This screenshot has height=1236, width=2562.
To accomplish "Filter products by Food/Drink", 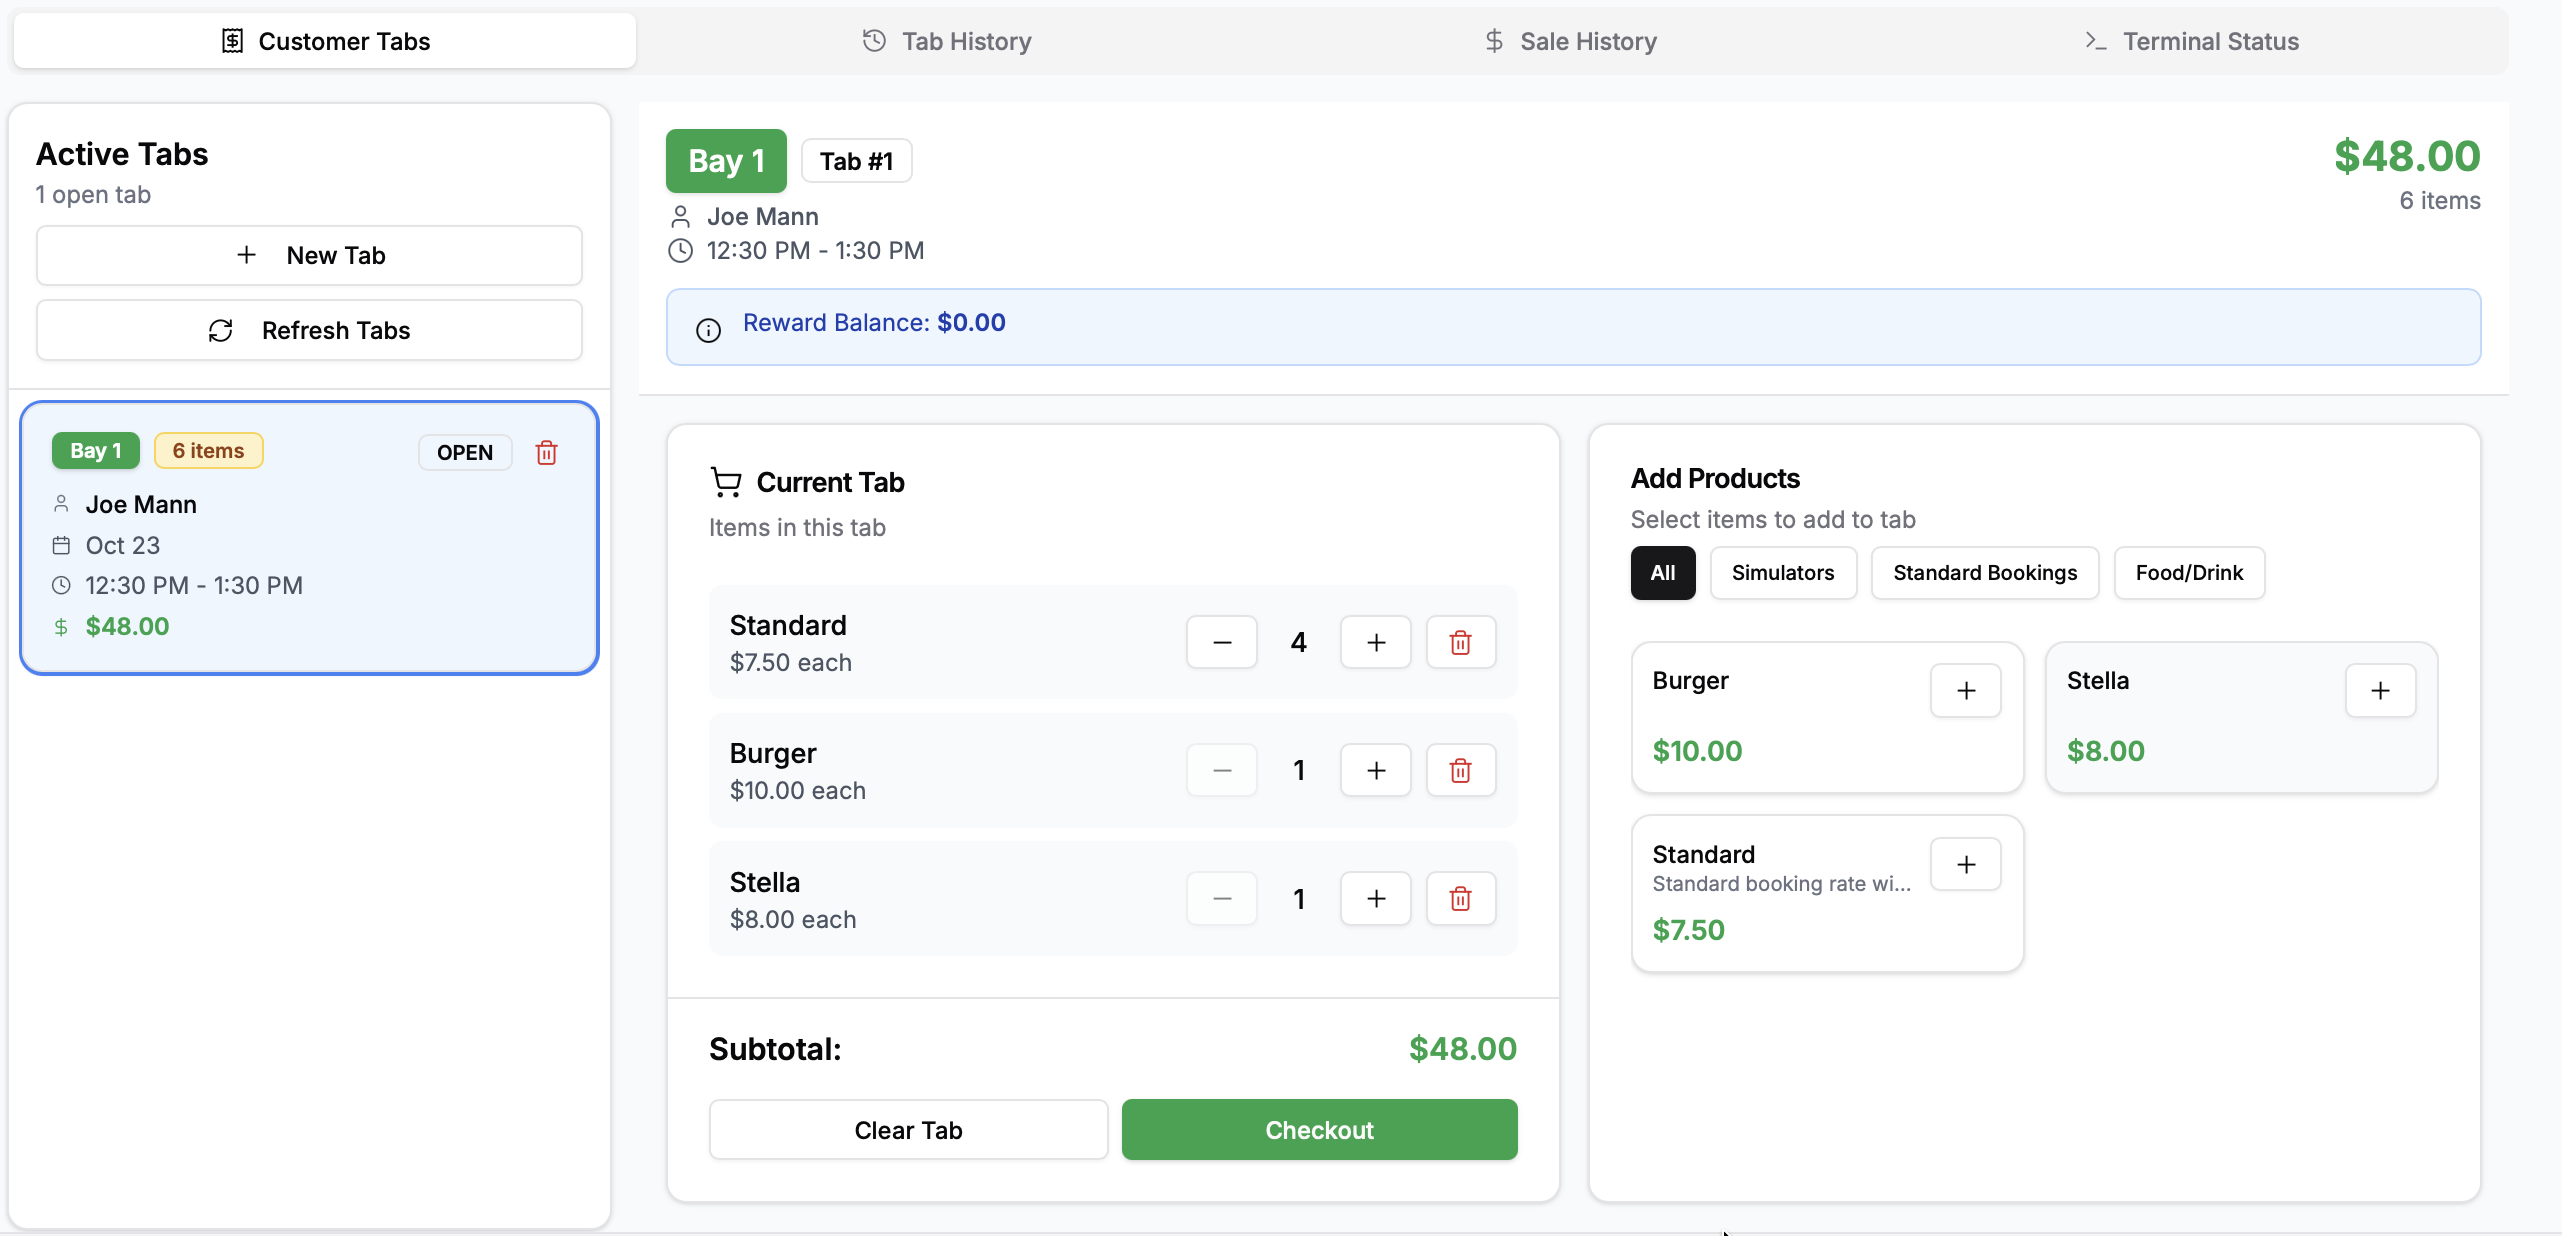I will [2188, 573].
